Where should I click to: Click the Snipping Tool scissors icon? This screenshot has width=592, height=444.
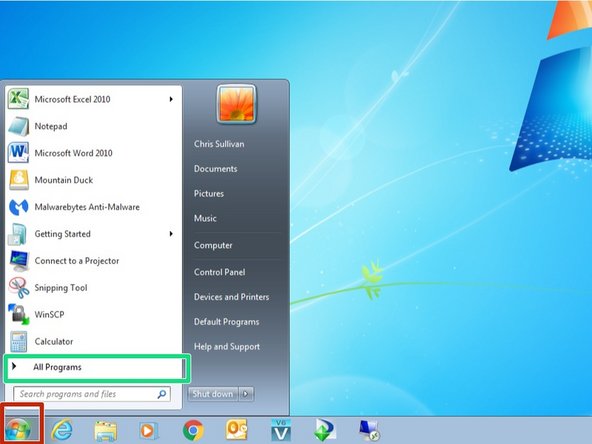19,288
